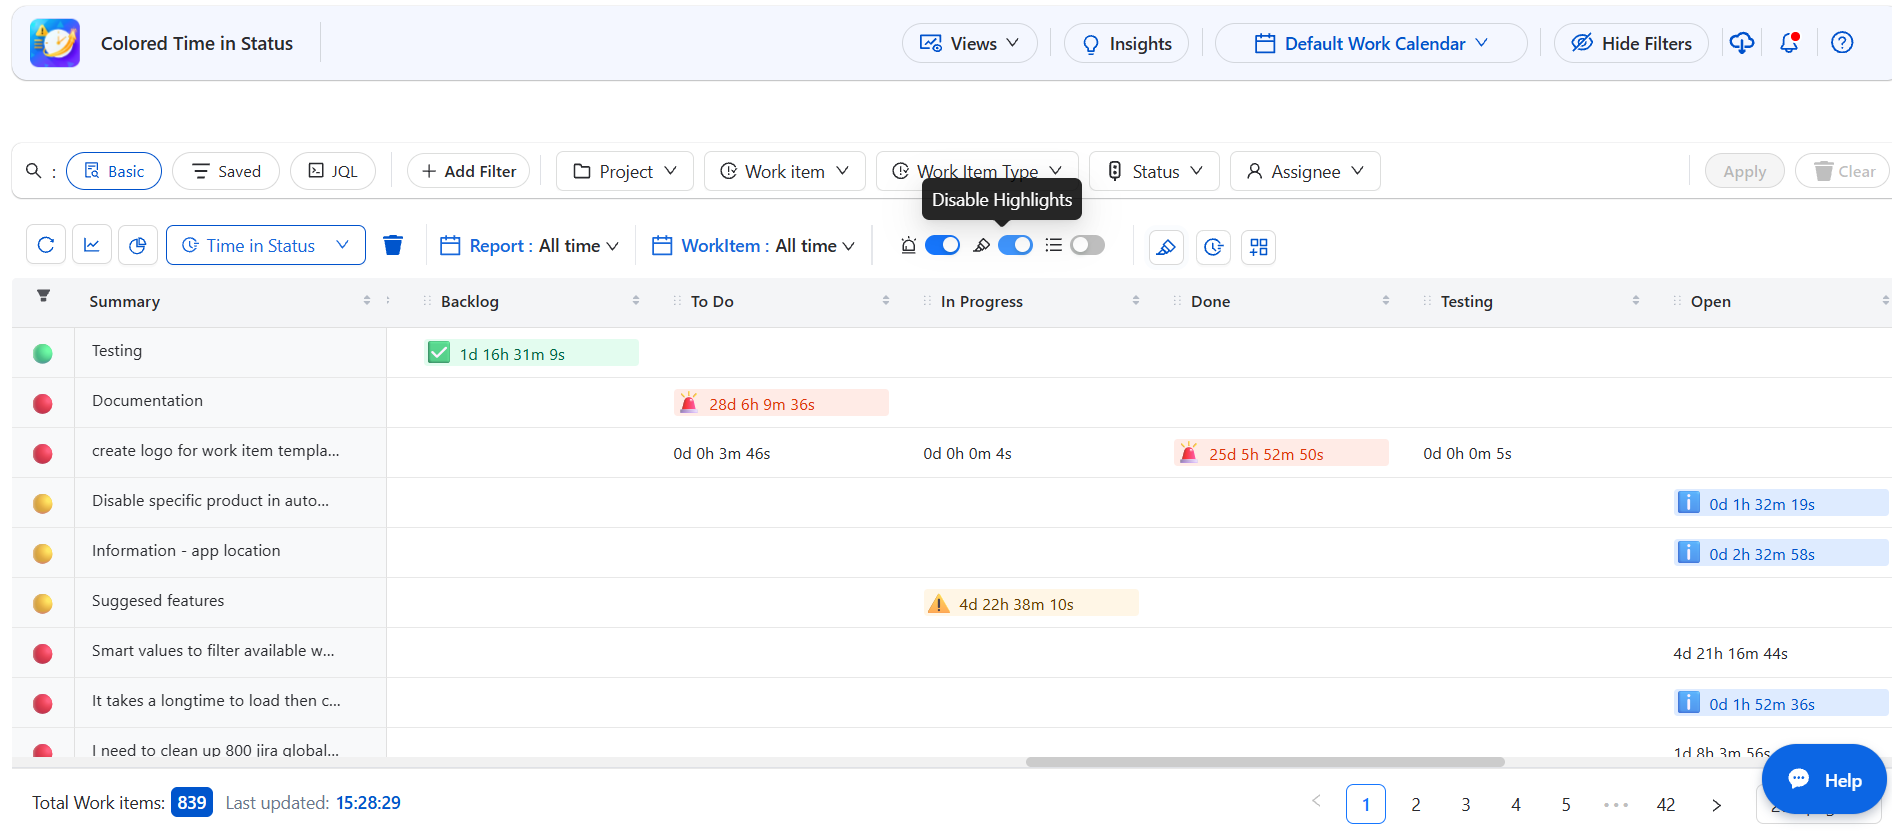The height and width of the screenshot is (831, 1892).
Task: Switch to the Basic filter mode
Action: (114, 171)
